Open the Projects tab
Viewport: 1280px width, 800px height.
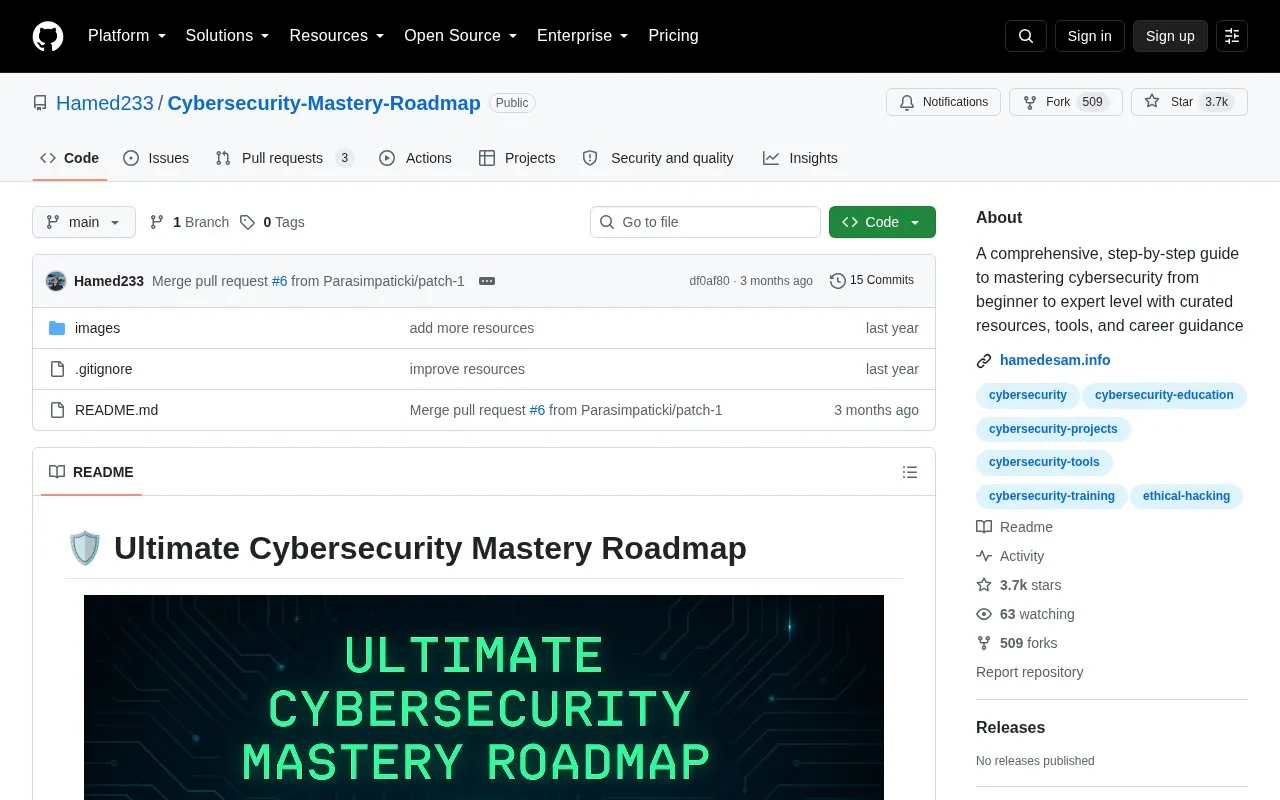[x=517, y=158]
